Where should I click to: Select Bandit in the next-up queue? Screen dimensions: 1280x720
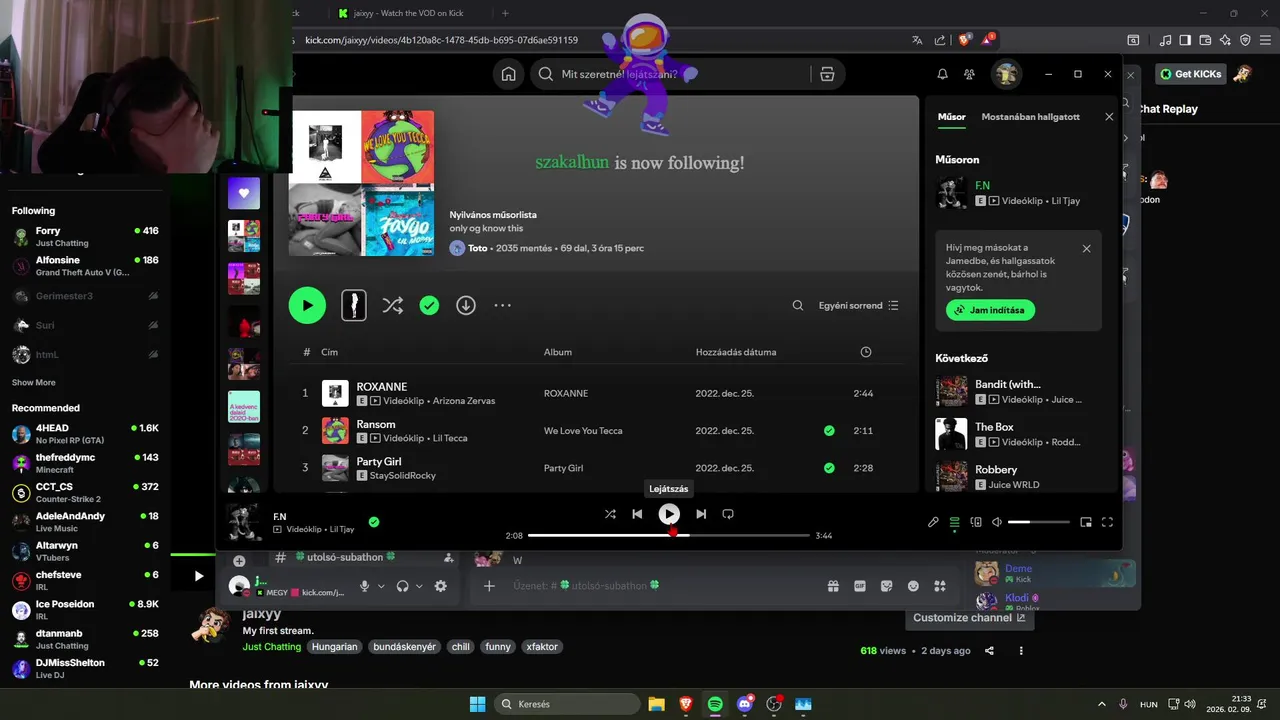click(1020, 391)
